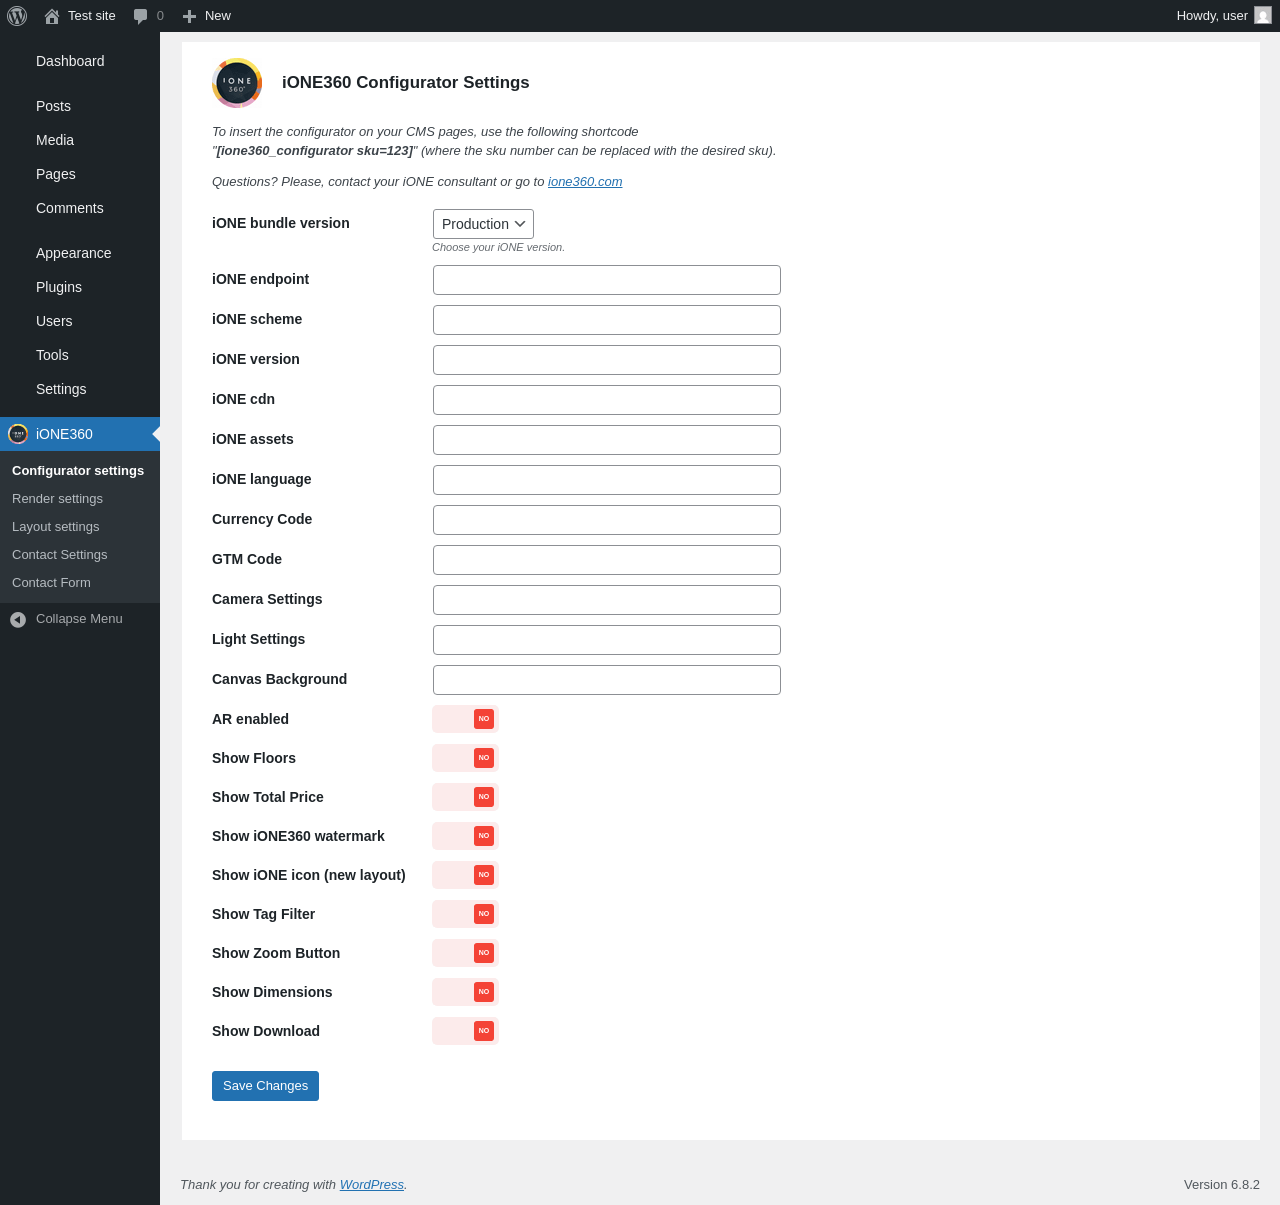
Task: Focus the iONE language field
Action: (x=607, y=480)
